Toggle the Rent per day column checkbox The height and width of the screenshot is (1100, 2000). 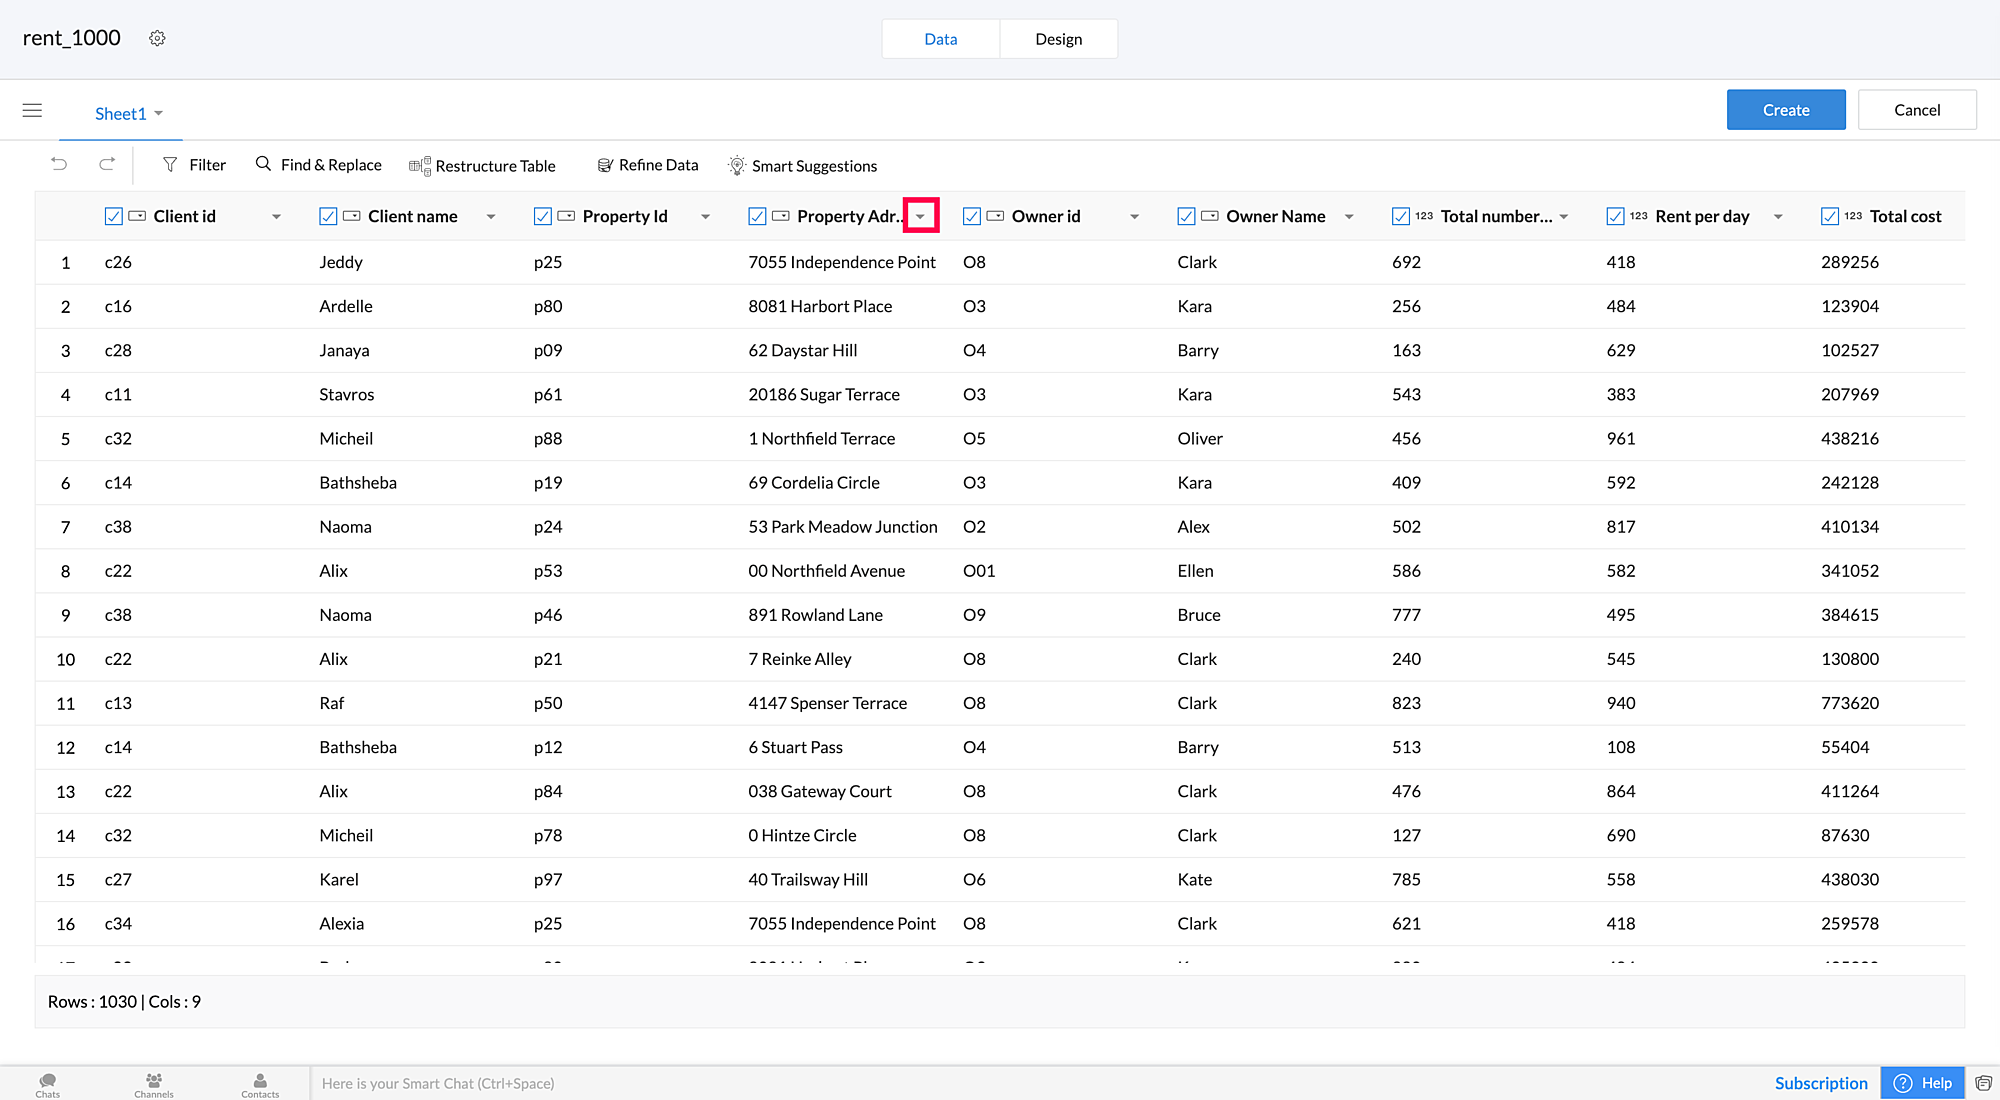(x=1615, y=216)
